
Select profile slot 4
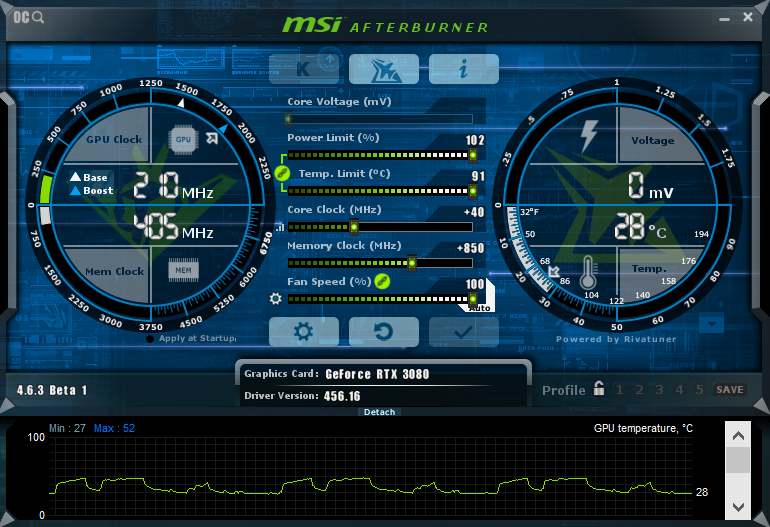coord(680,390)
